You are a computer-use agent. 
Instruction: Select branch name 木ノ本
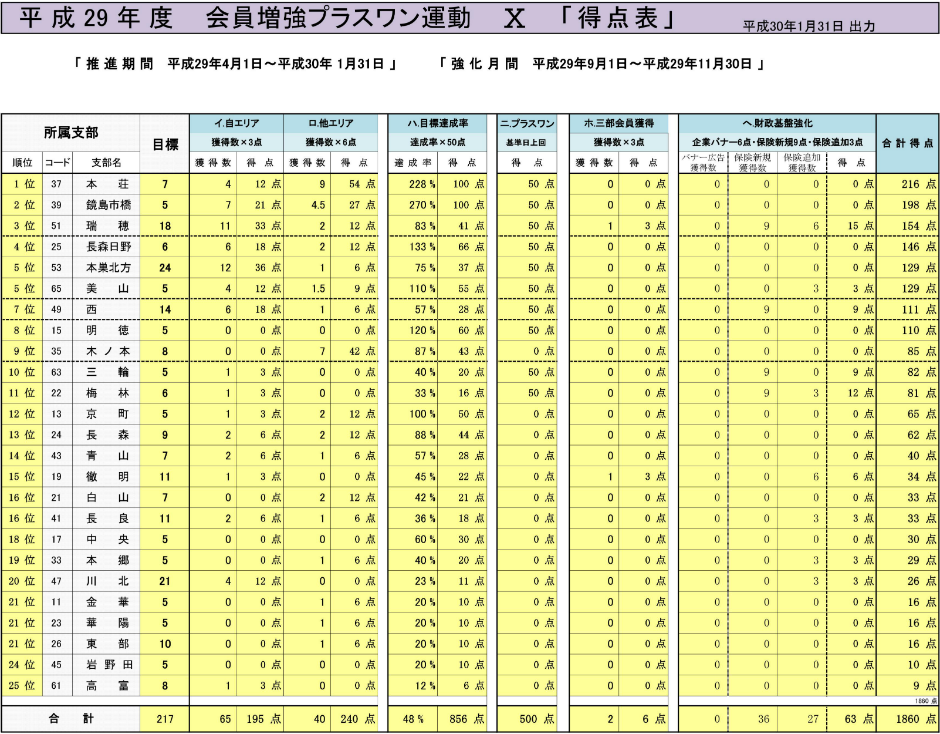pyautogui.click(x=107, y=351)
